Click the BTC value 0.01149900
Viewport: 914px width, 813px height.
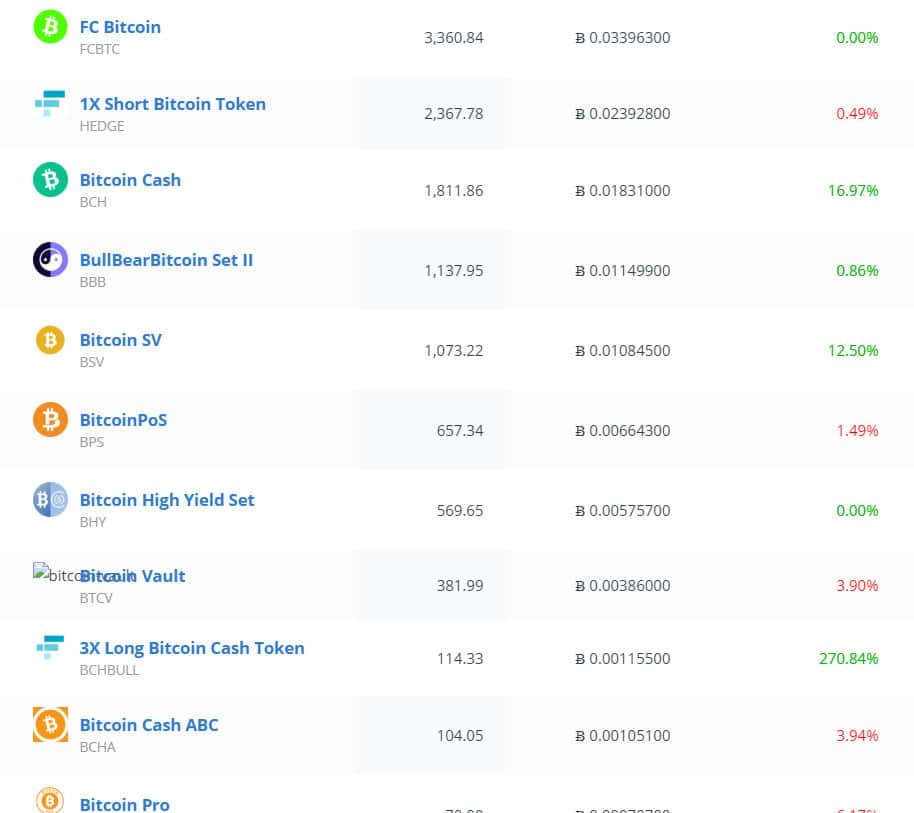pyautogui.click(x=623, y=270)
